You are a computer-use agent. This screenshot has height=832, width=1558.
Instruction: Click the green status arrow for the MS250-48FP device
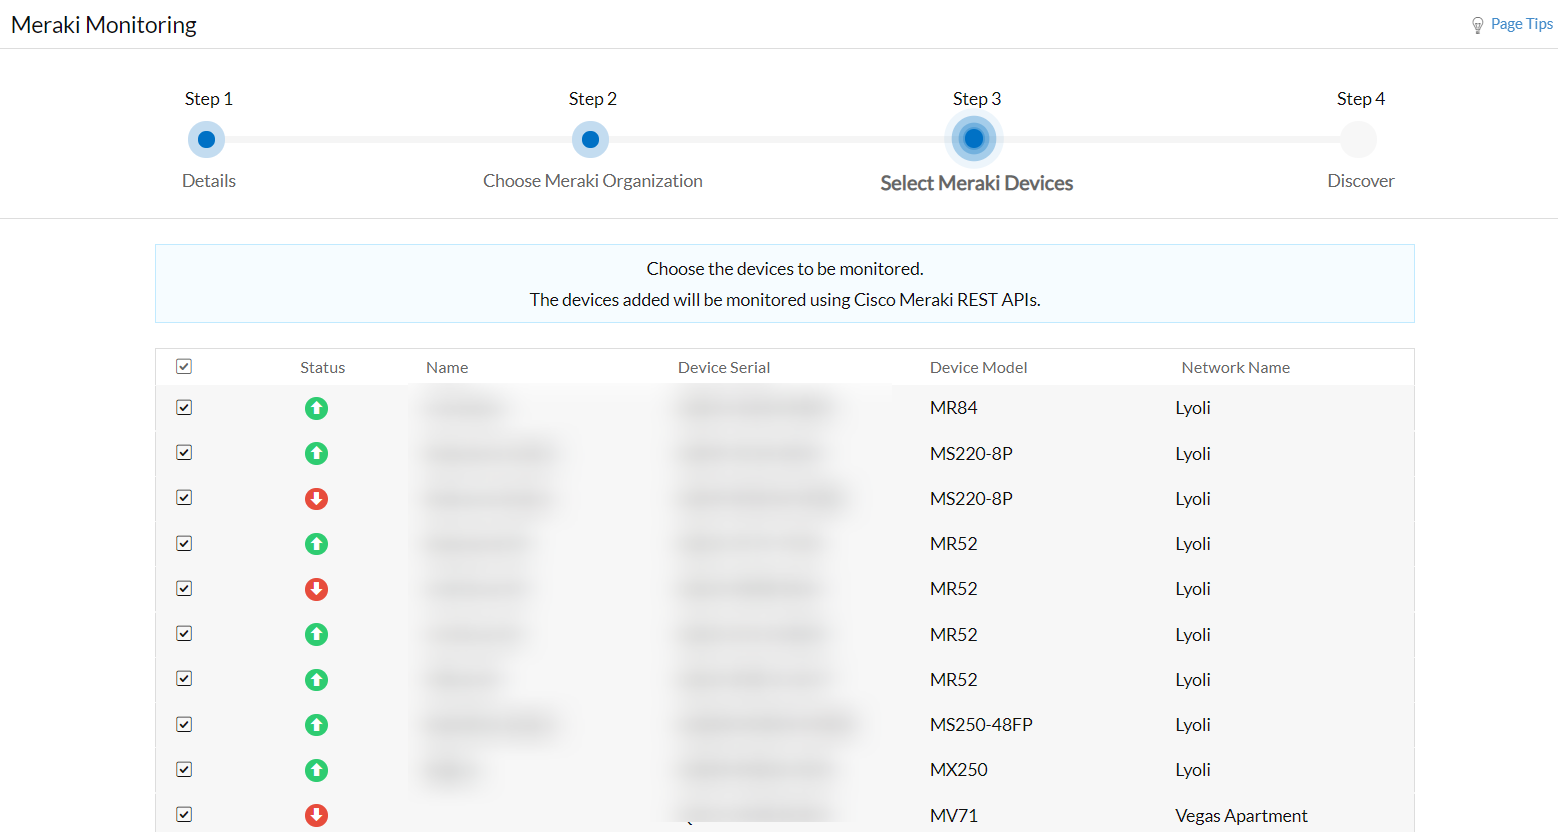(316, 724)
